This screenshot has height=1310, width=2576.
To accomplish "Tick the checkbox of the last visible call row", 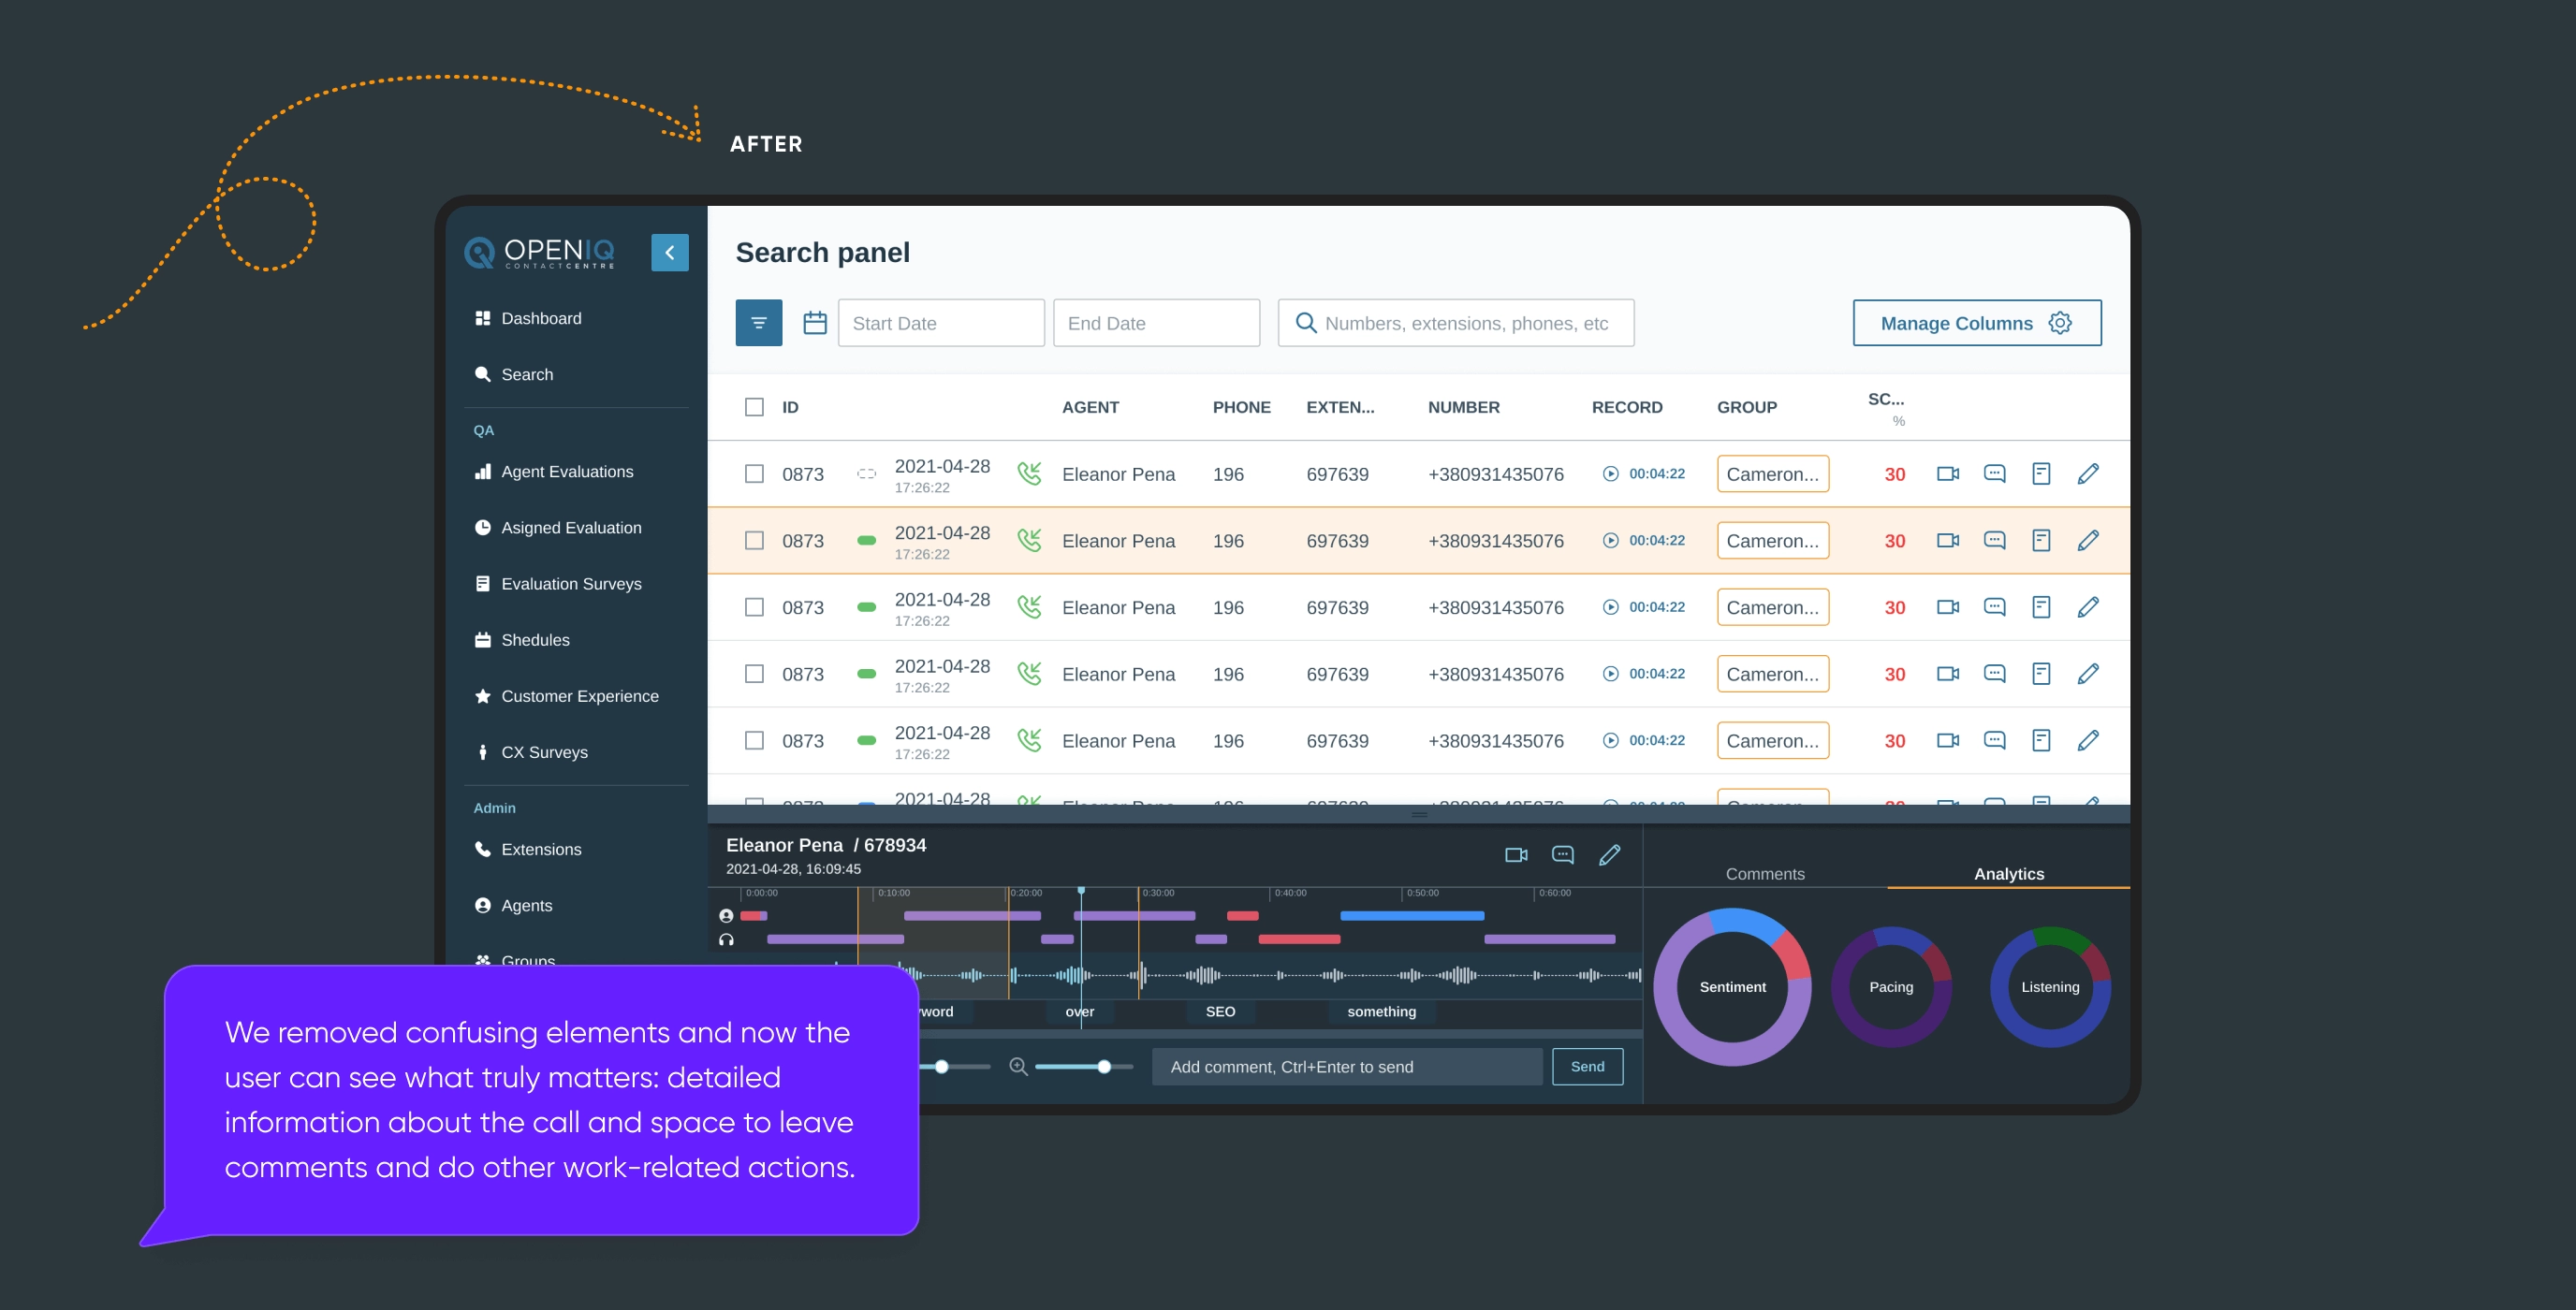I will point(755,740).
